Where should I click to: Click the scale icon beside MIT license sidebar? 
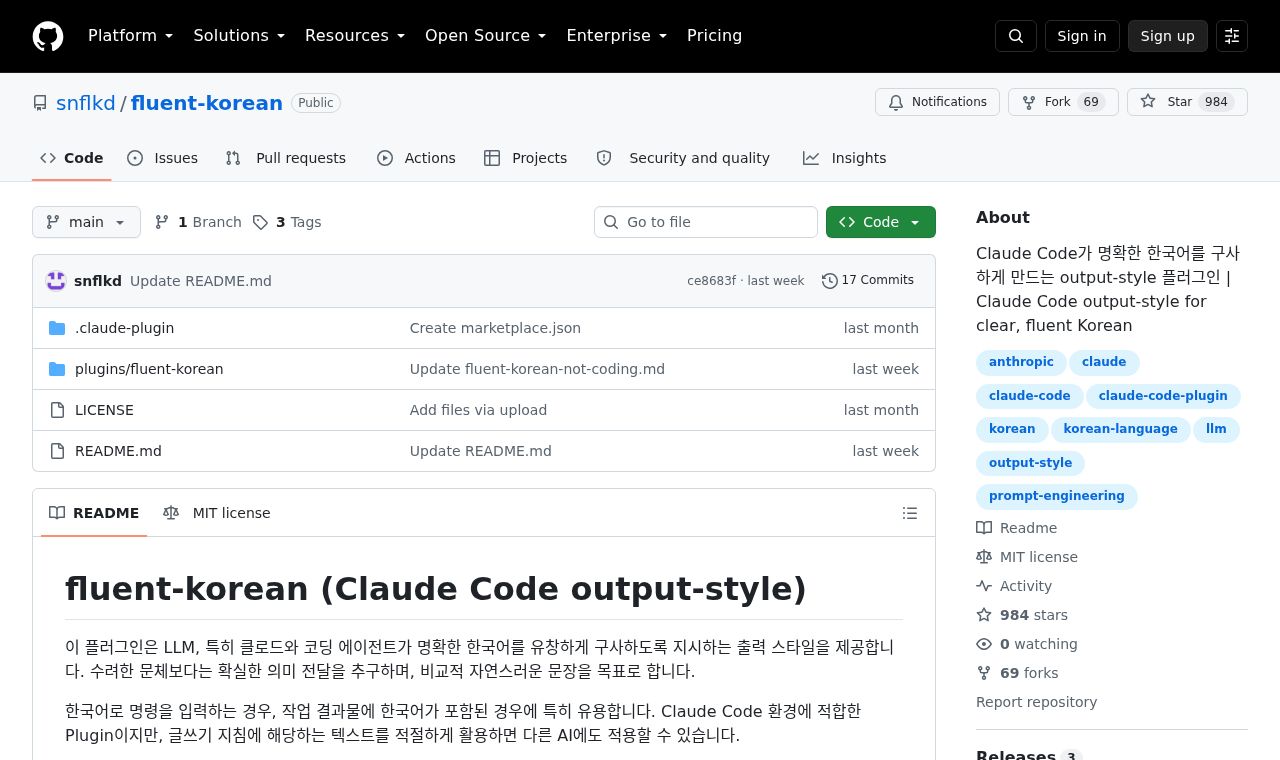tap(984, 557)
